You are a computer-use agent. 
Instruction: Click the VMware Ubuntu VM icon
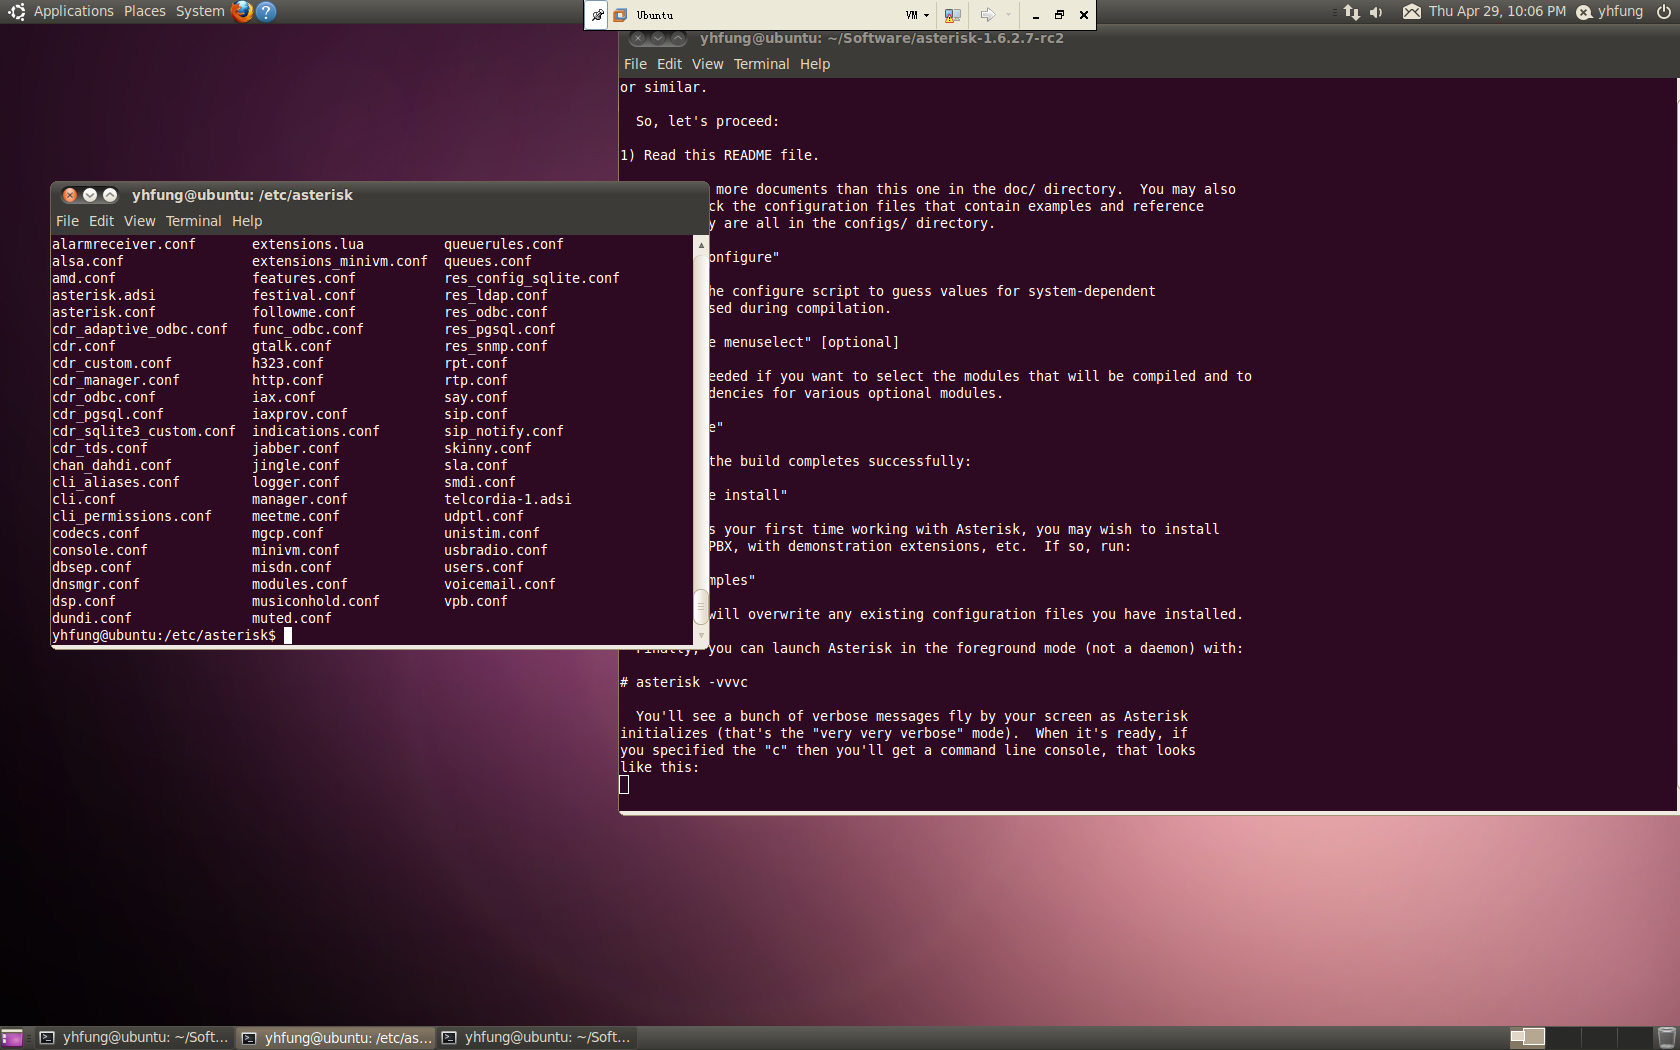[x=620, y=15]
